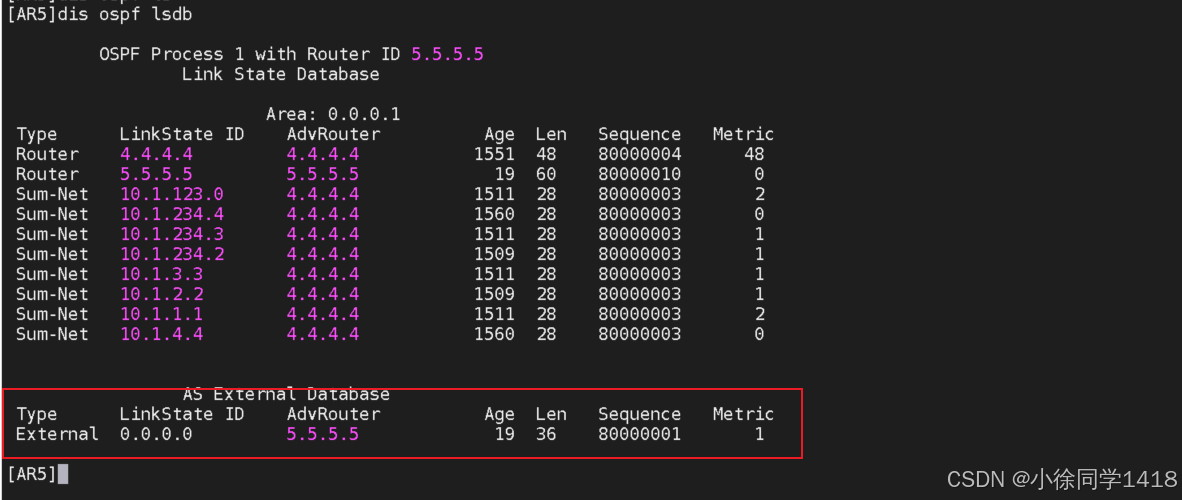1182x500 pixels.
Task: Click the 'AS External Database' heading
Action: tap(286, 394)
